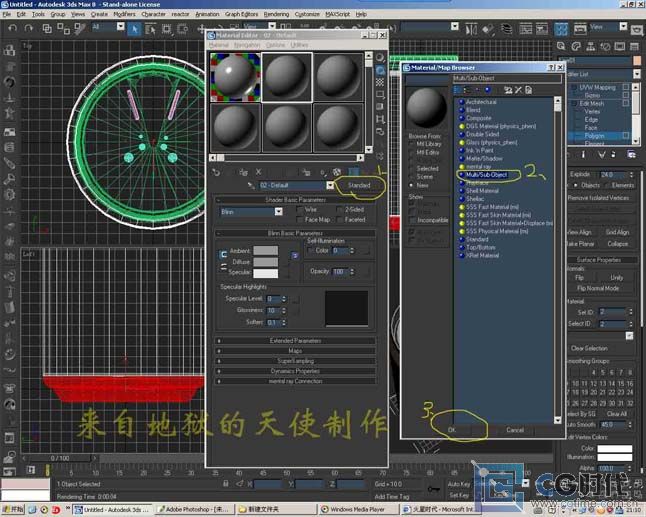This screenshot has width=646, height=517.
Task: Open the Hierarchy panel tab icon
Action: (x=590, y=46)
